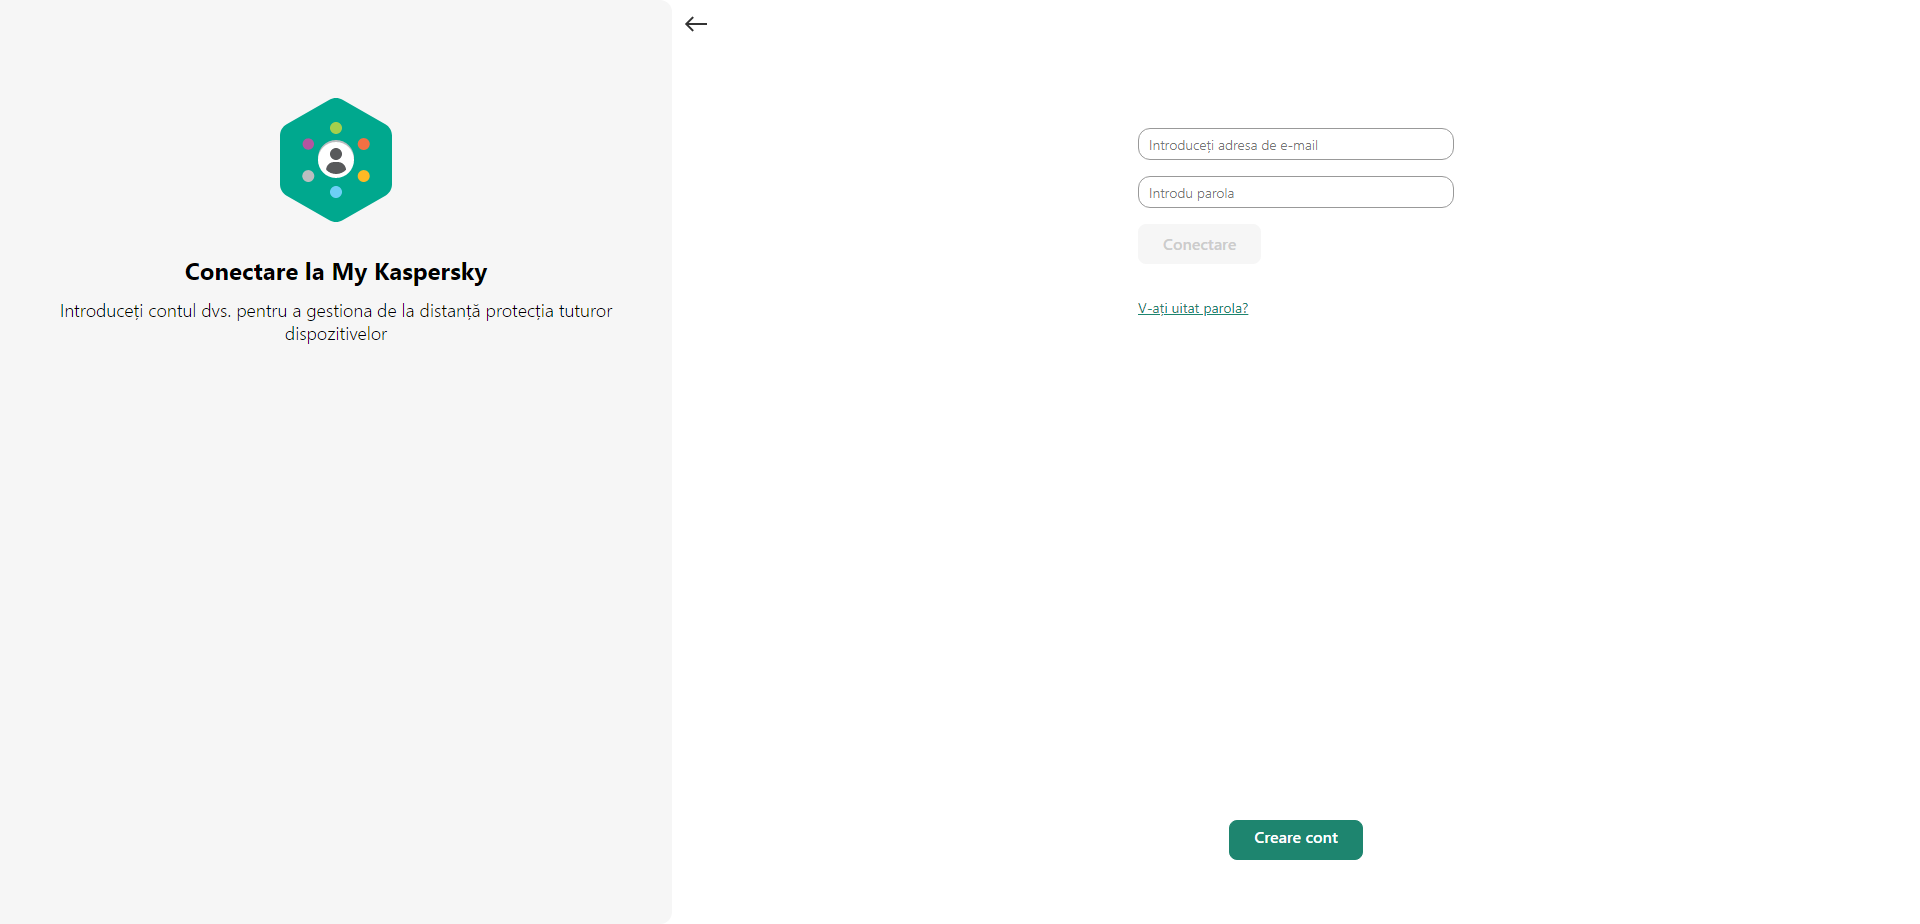Screen dimensions: 1920x924
Task: Select the disabled Conectare sign-in control
Action: (1198, 243)
